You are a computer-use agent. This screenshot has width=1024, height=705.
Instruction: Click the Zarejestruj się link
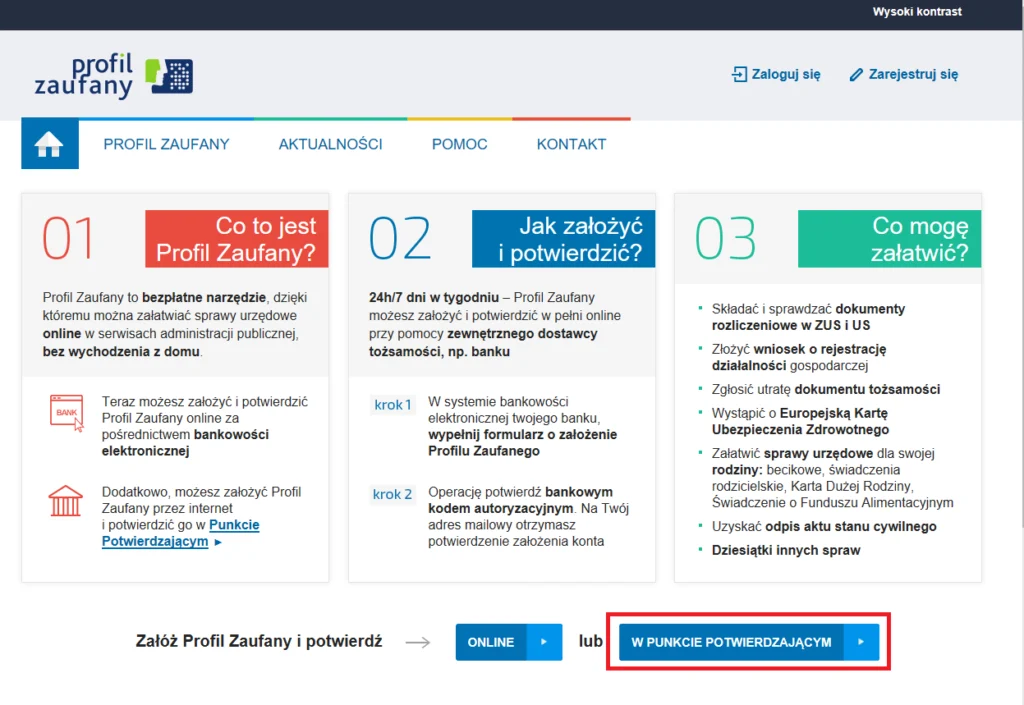[x=913, y=74]
